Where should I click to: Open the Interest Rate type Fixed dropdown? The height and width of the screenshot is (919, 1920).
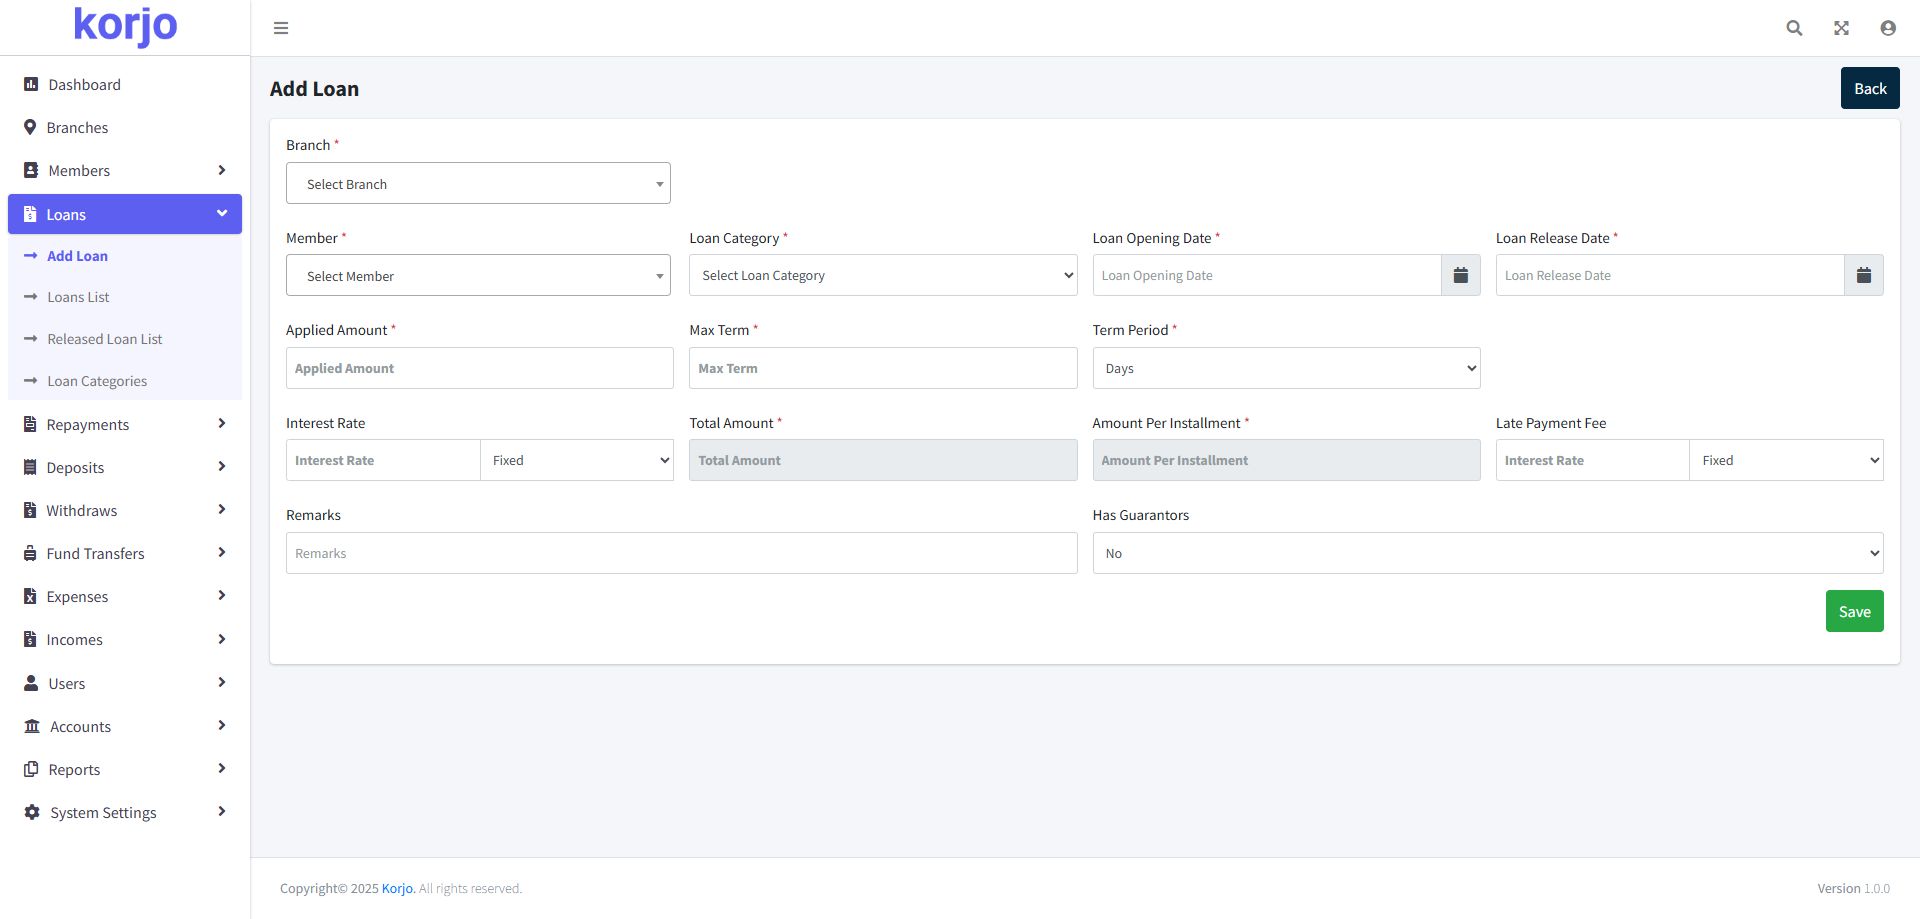577,461
